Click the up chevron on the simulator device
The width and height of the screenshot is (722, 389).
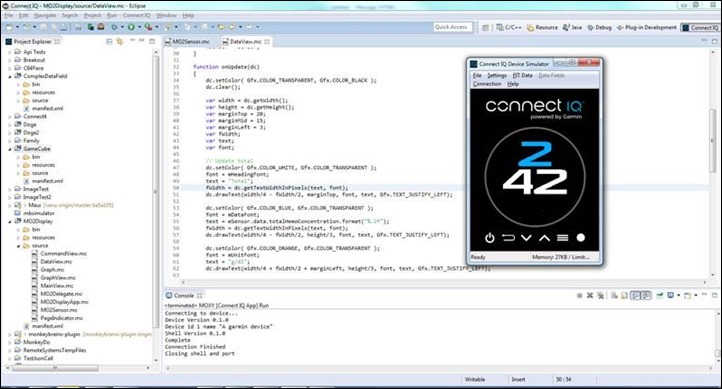click(544, 238)
